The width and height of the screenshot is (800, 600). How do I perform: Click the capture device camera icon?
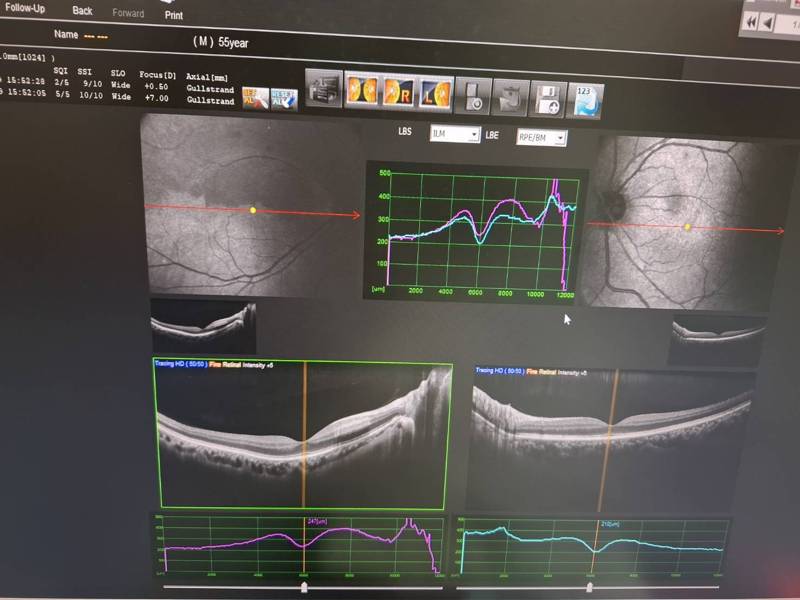tap(473, 96)
